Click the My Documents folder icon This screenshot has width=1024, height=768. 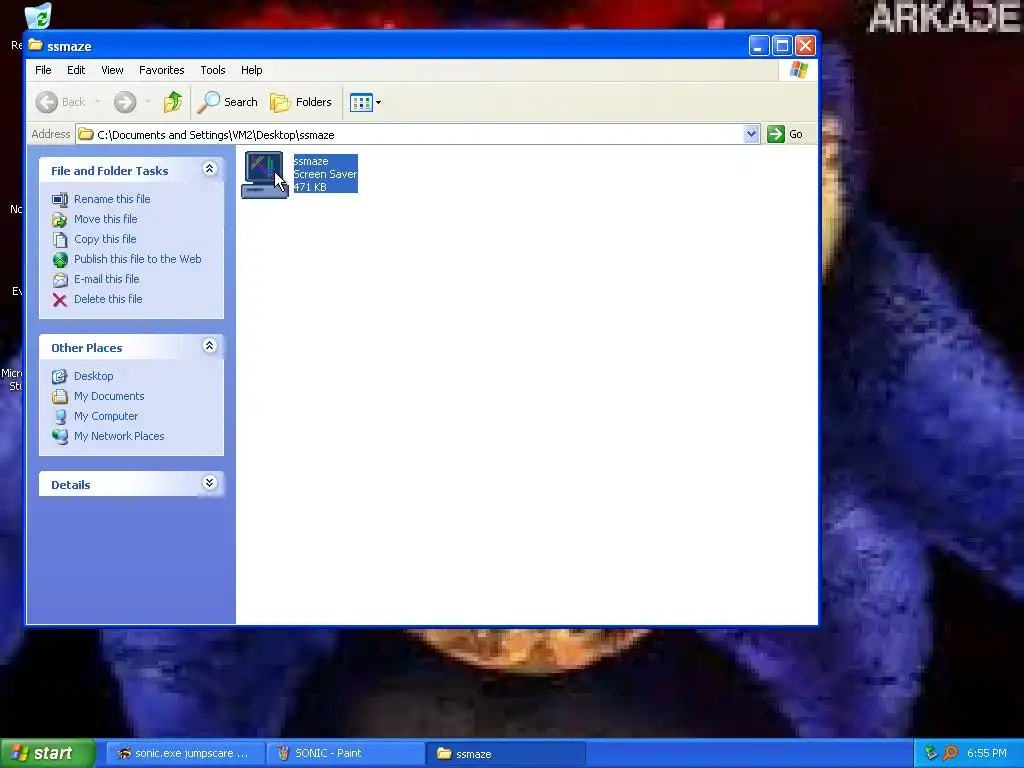(x=60, y=396)
